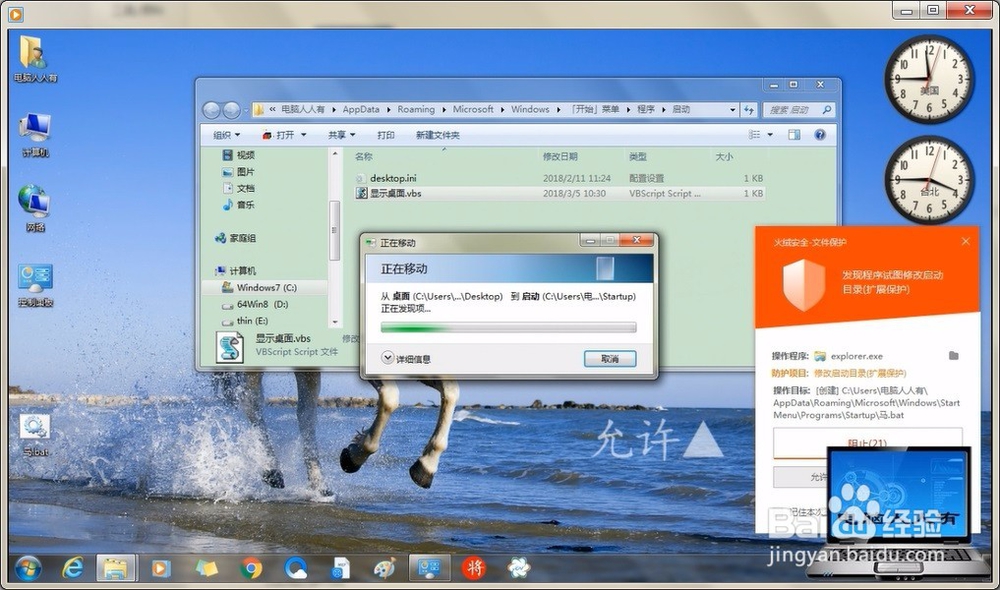Jump to the 程序 breadcrumb segment

(645, 110)
